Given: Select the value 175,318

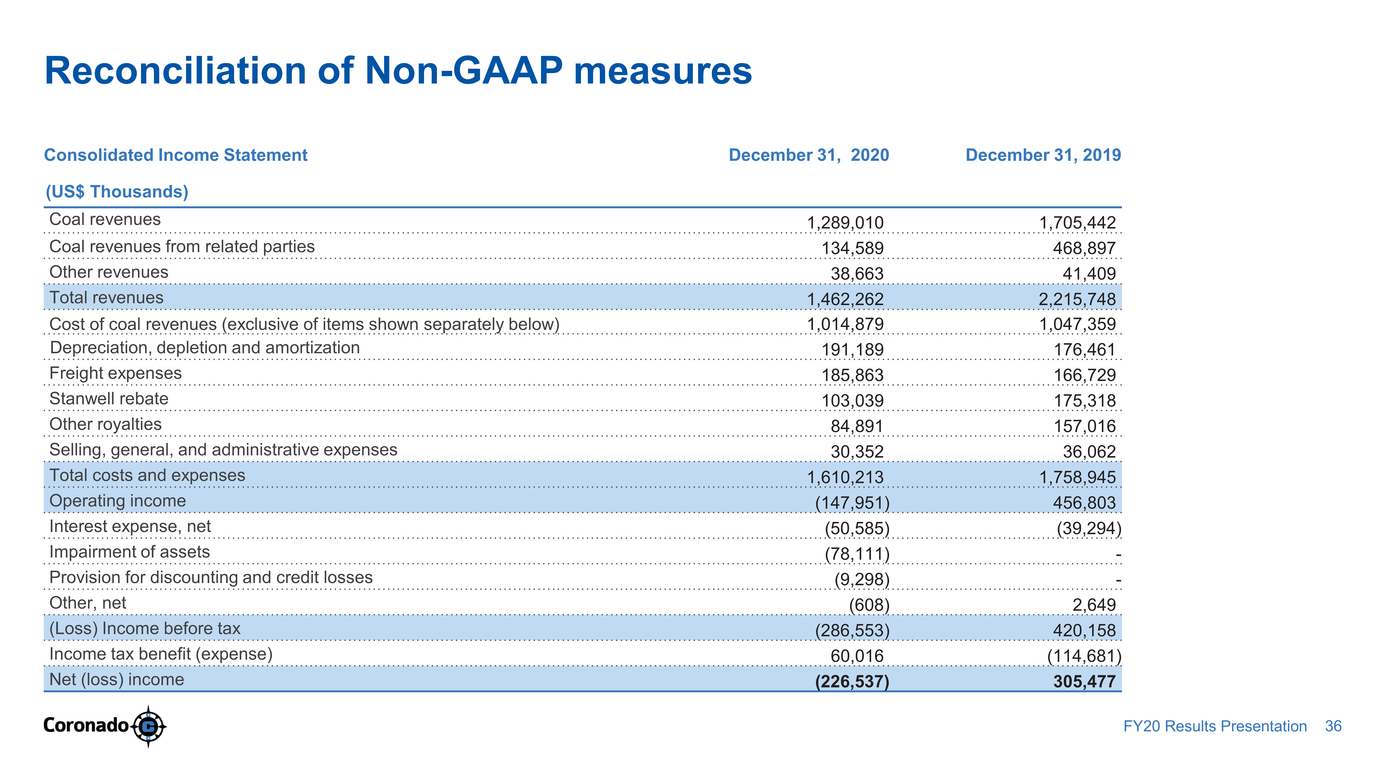Looking at the screenshot, I should [1085, 401].
